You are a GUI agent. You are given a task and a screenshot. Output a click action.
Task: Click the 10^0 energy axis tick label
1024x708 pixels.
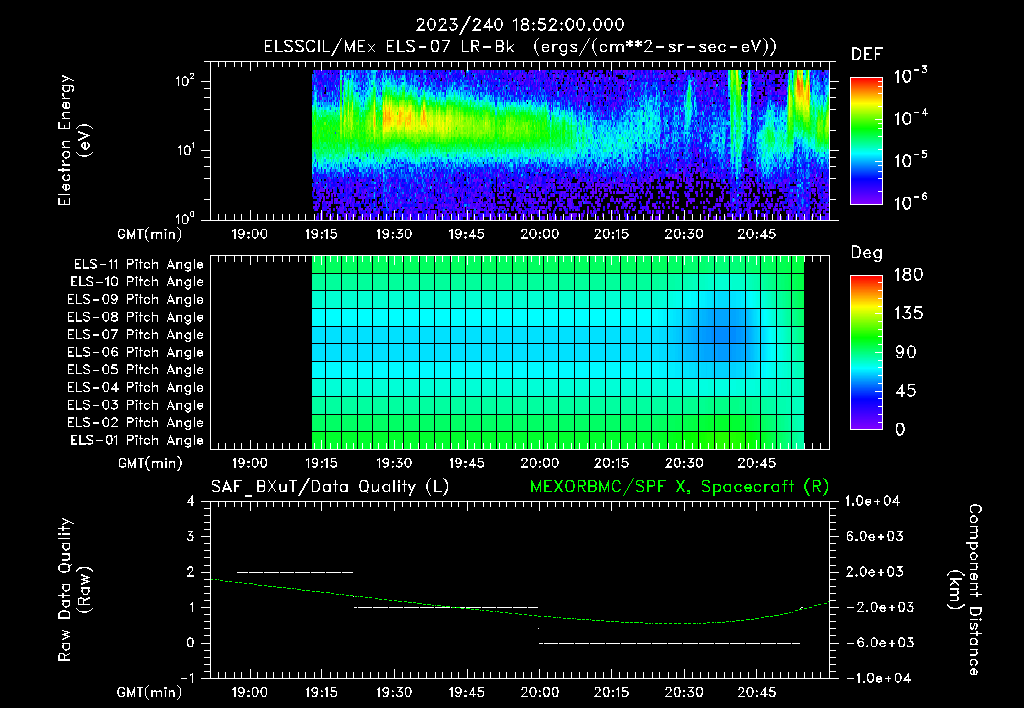pyautogui.click(x=185, y=217)
